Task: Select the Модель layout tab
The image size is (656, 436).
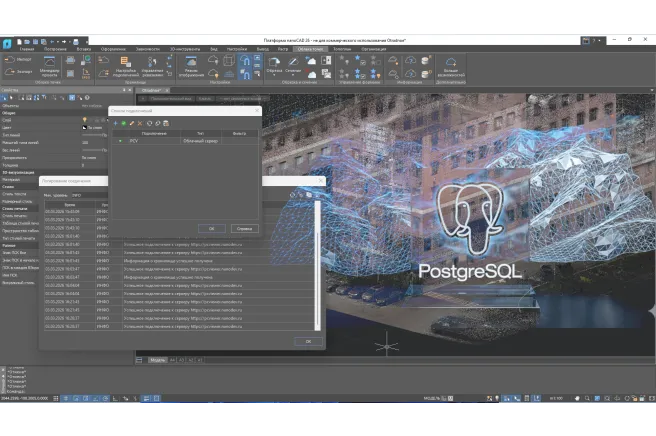Action: [x=158, y=360]
